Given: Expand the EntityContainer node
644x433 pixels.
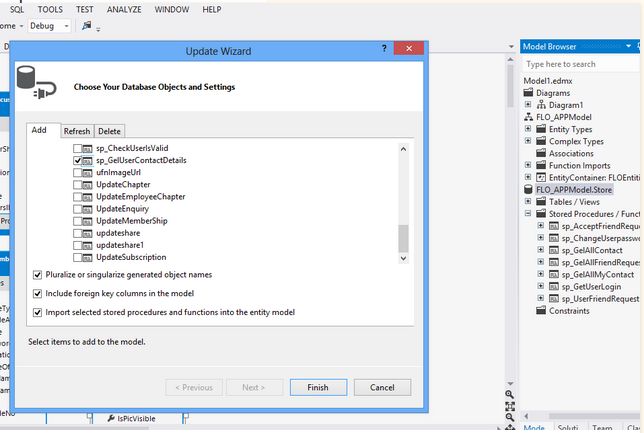Looking at the screenshot, I should [x=528, y=177].
